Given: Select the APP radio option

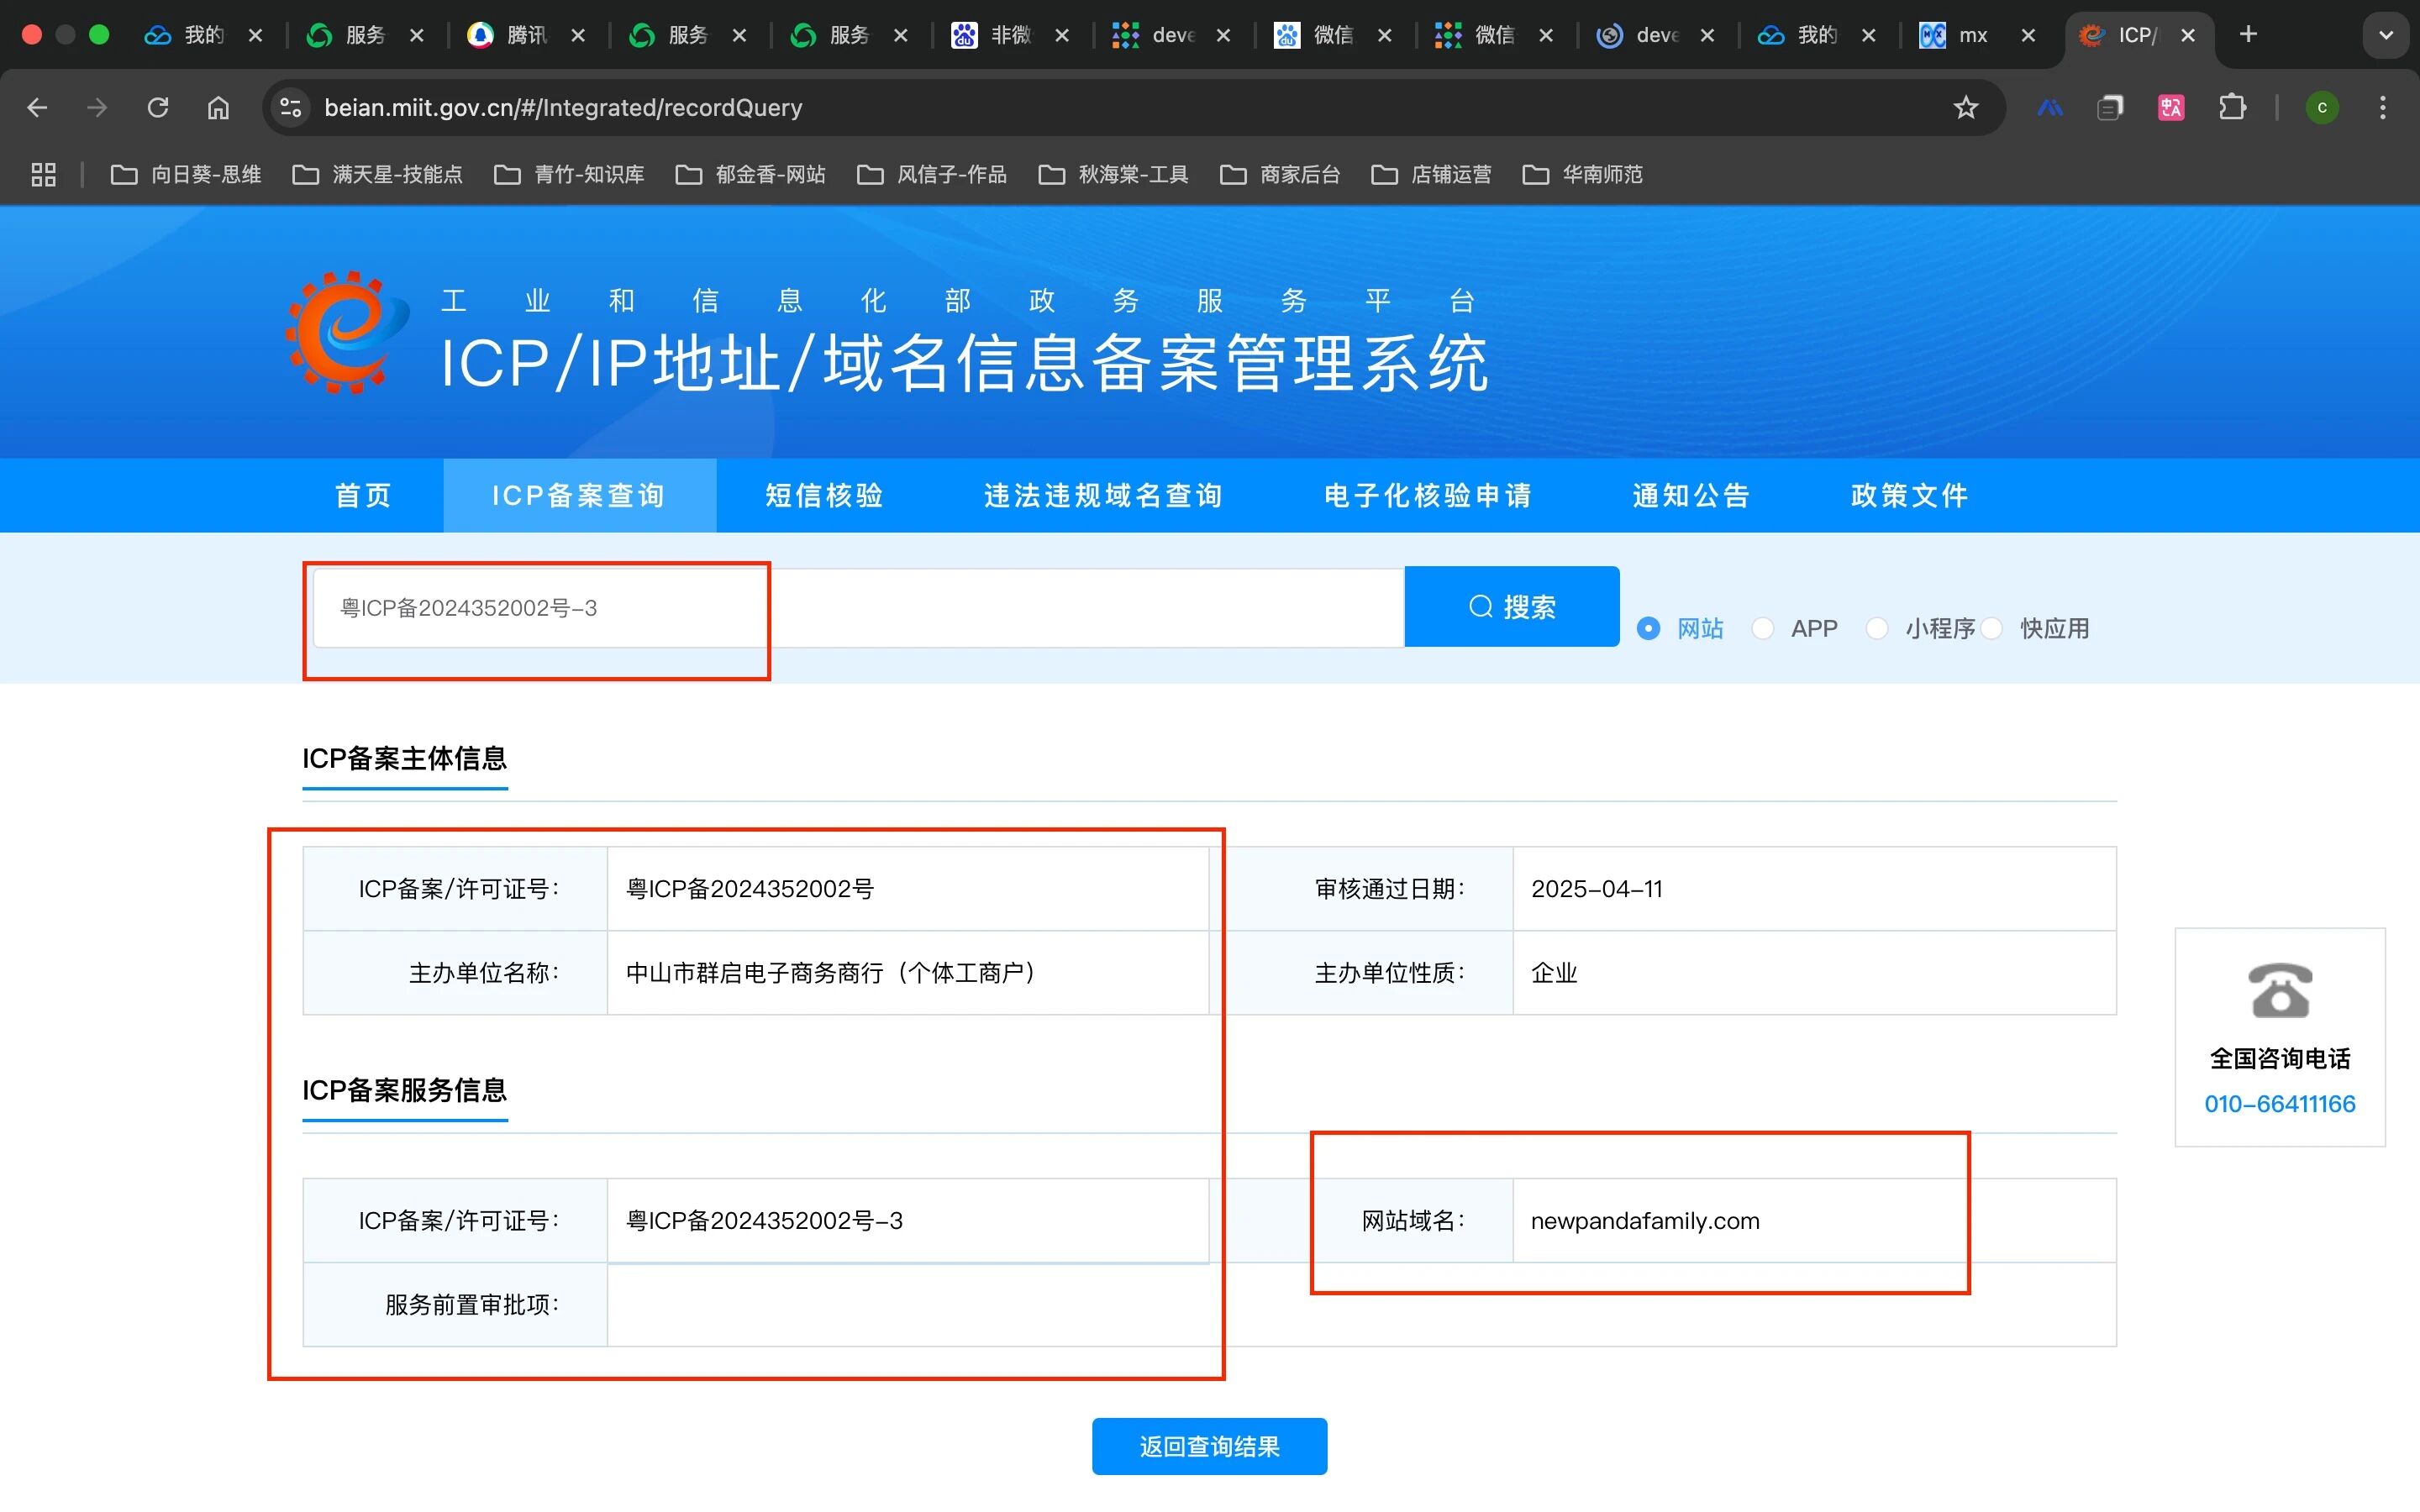Looking at the screenshot, I should [1763, 628].
